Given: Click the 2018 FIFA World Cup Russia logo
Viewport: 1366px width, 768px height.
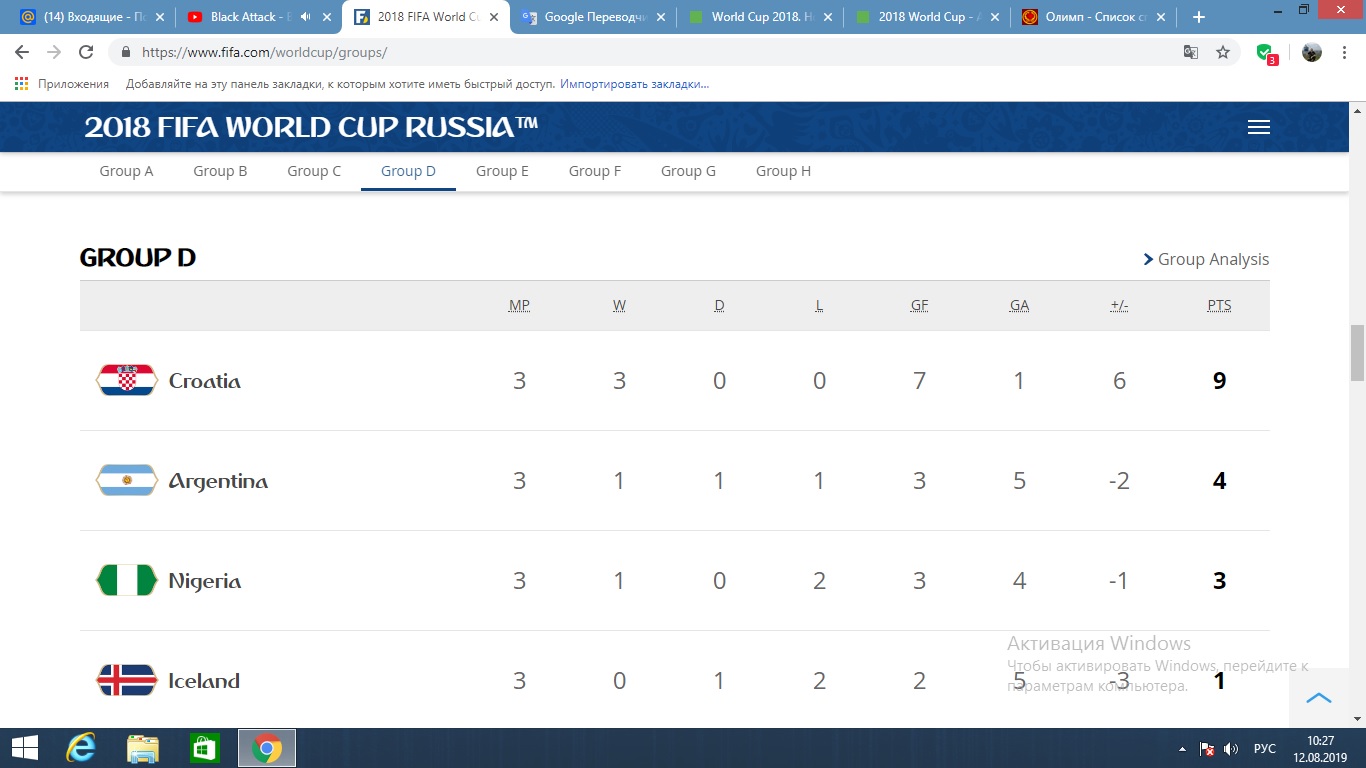Looking at the screenshot, I should click(x=311, y=127).
